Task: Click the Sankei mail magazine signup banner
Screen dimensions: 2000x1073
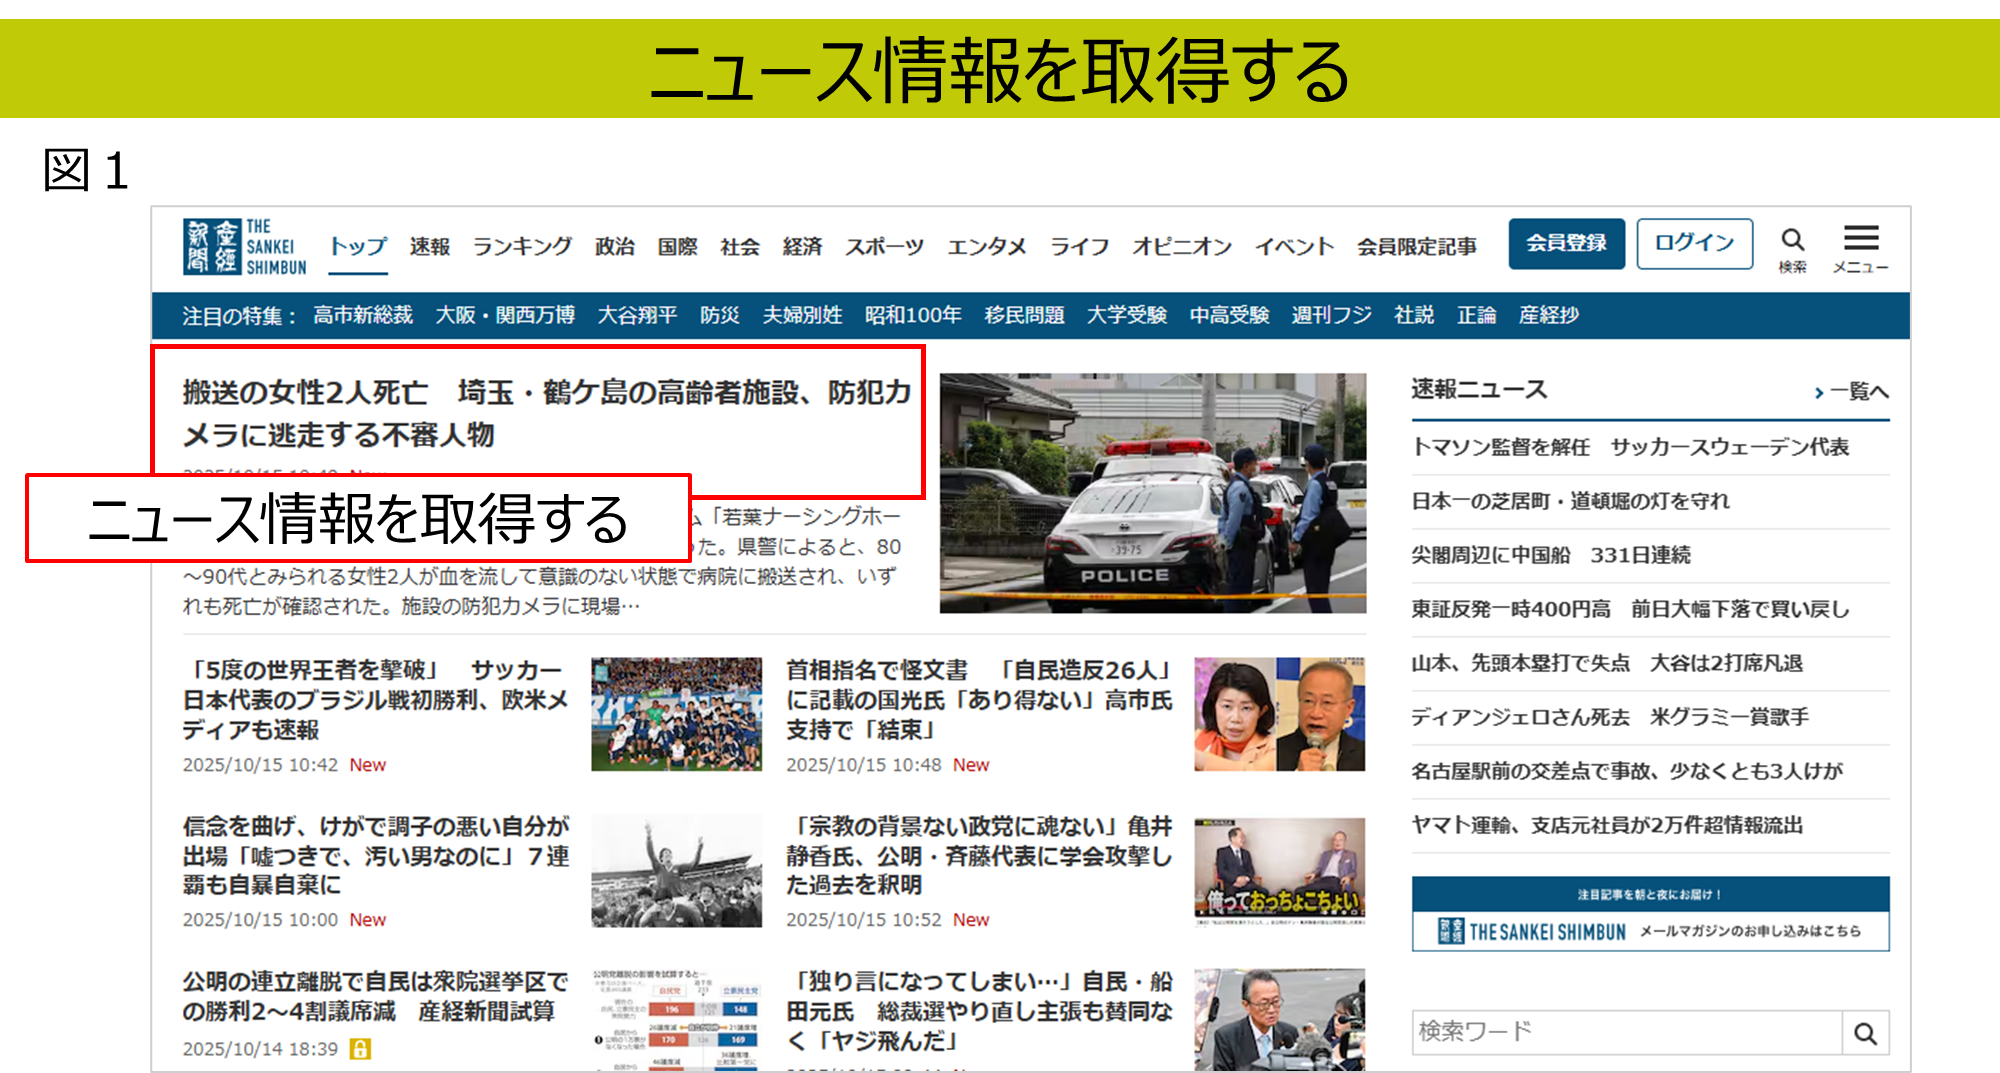Action: pyautogui.click(x=1650, y=914)
